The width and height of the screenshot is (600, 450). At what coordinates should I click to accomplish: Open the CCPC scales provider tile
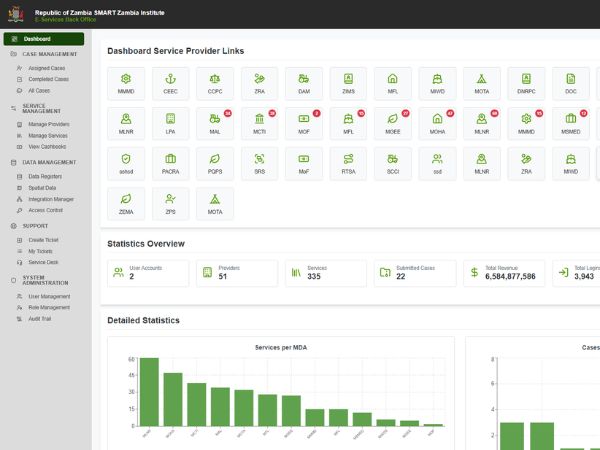215,84
